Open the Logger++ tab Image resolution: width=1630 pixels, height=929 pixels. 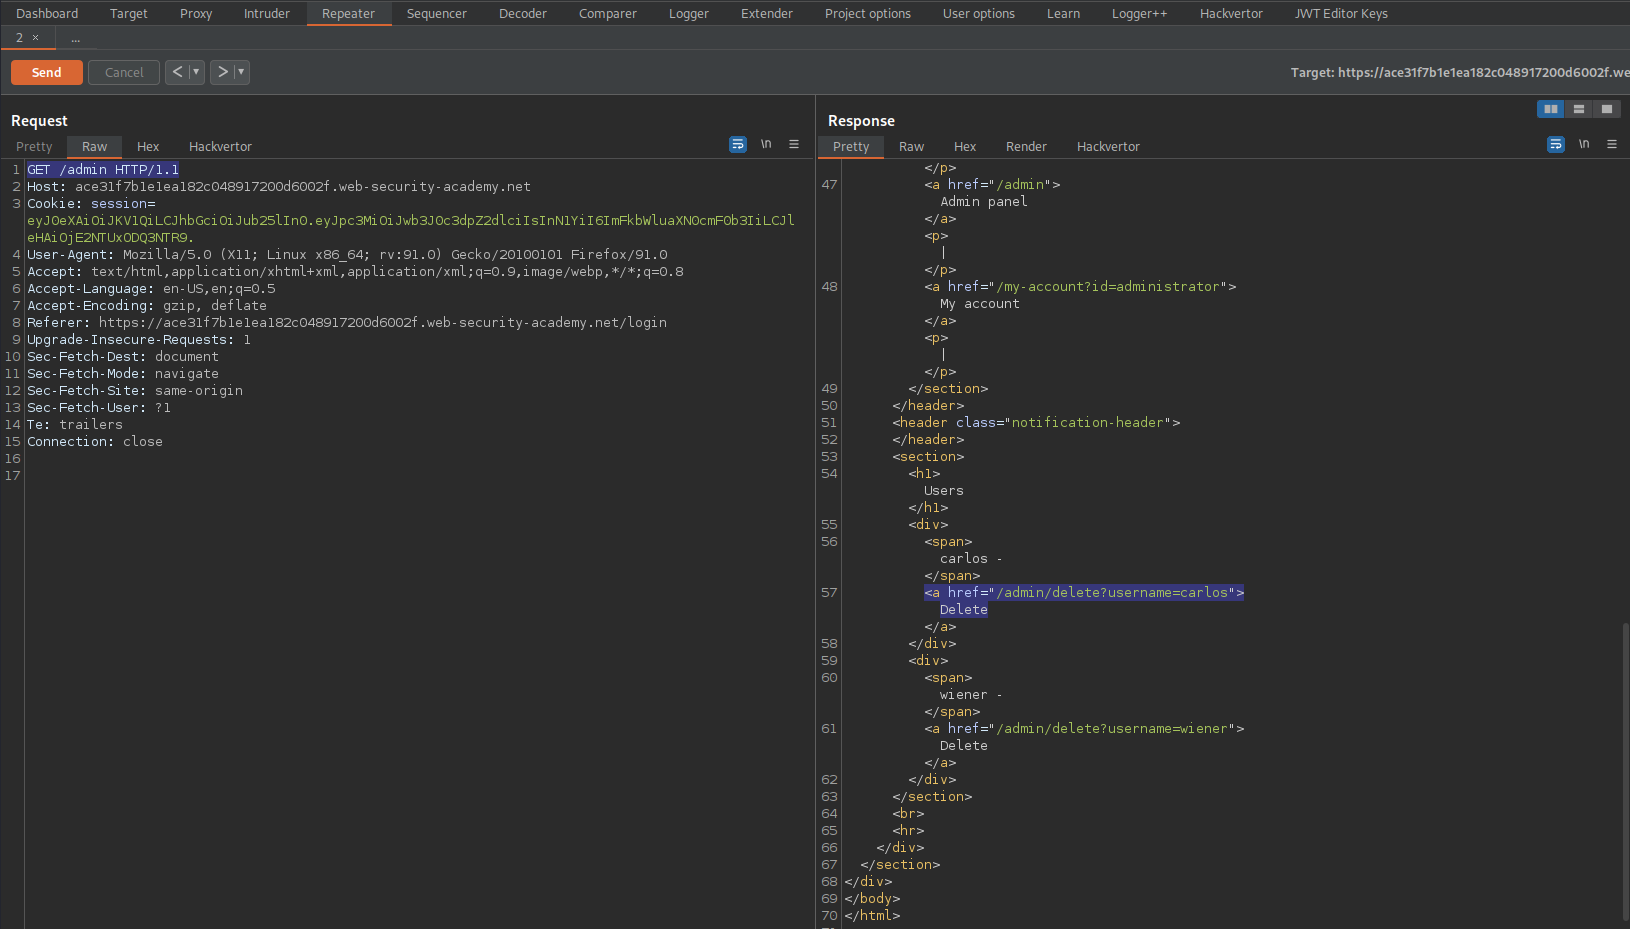1140,13
